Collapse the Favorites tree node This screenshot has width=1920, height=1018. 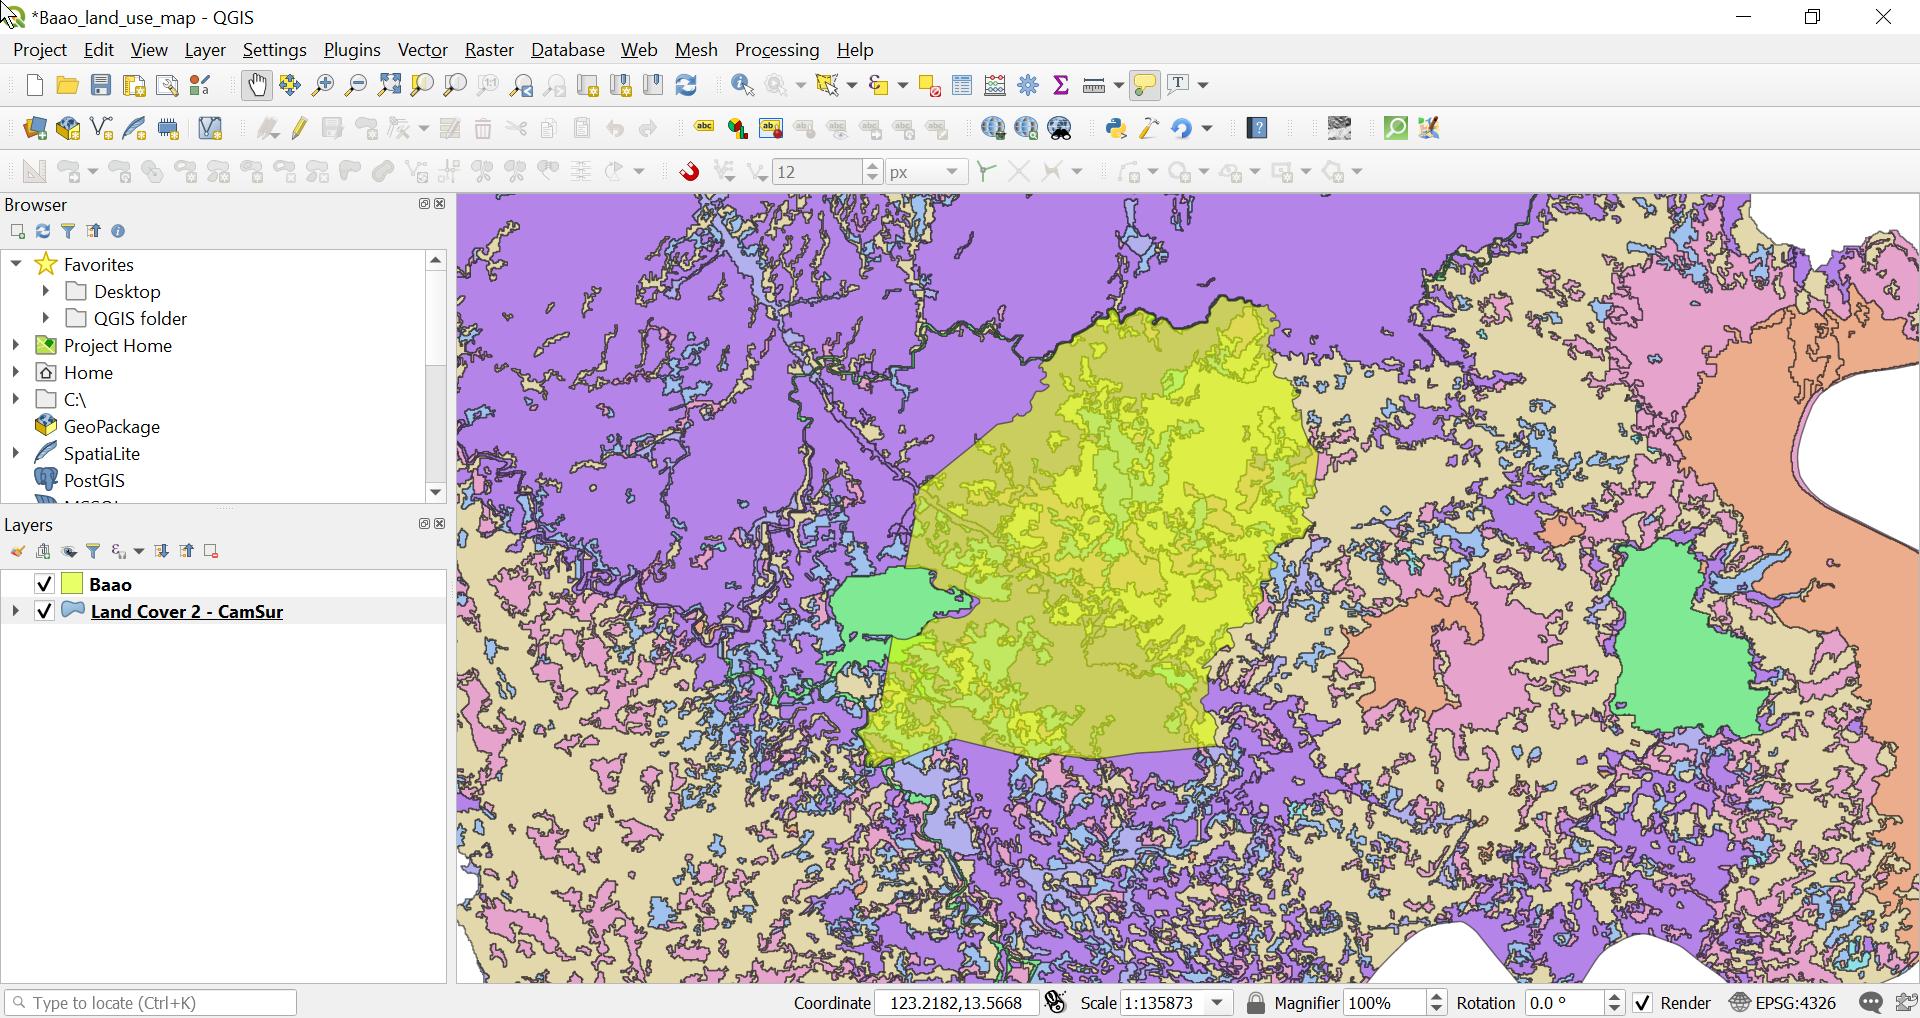[16, 264]
